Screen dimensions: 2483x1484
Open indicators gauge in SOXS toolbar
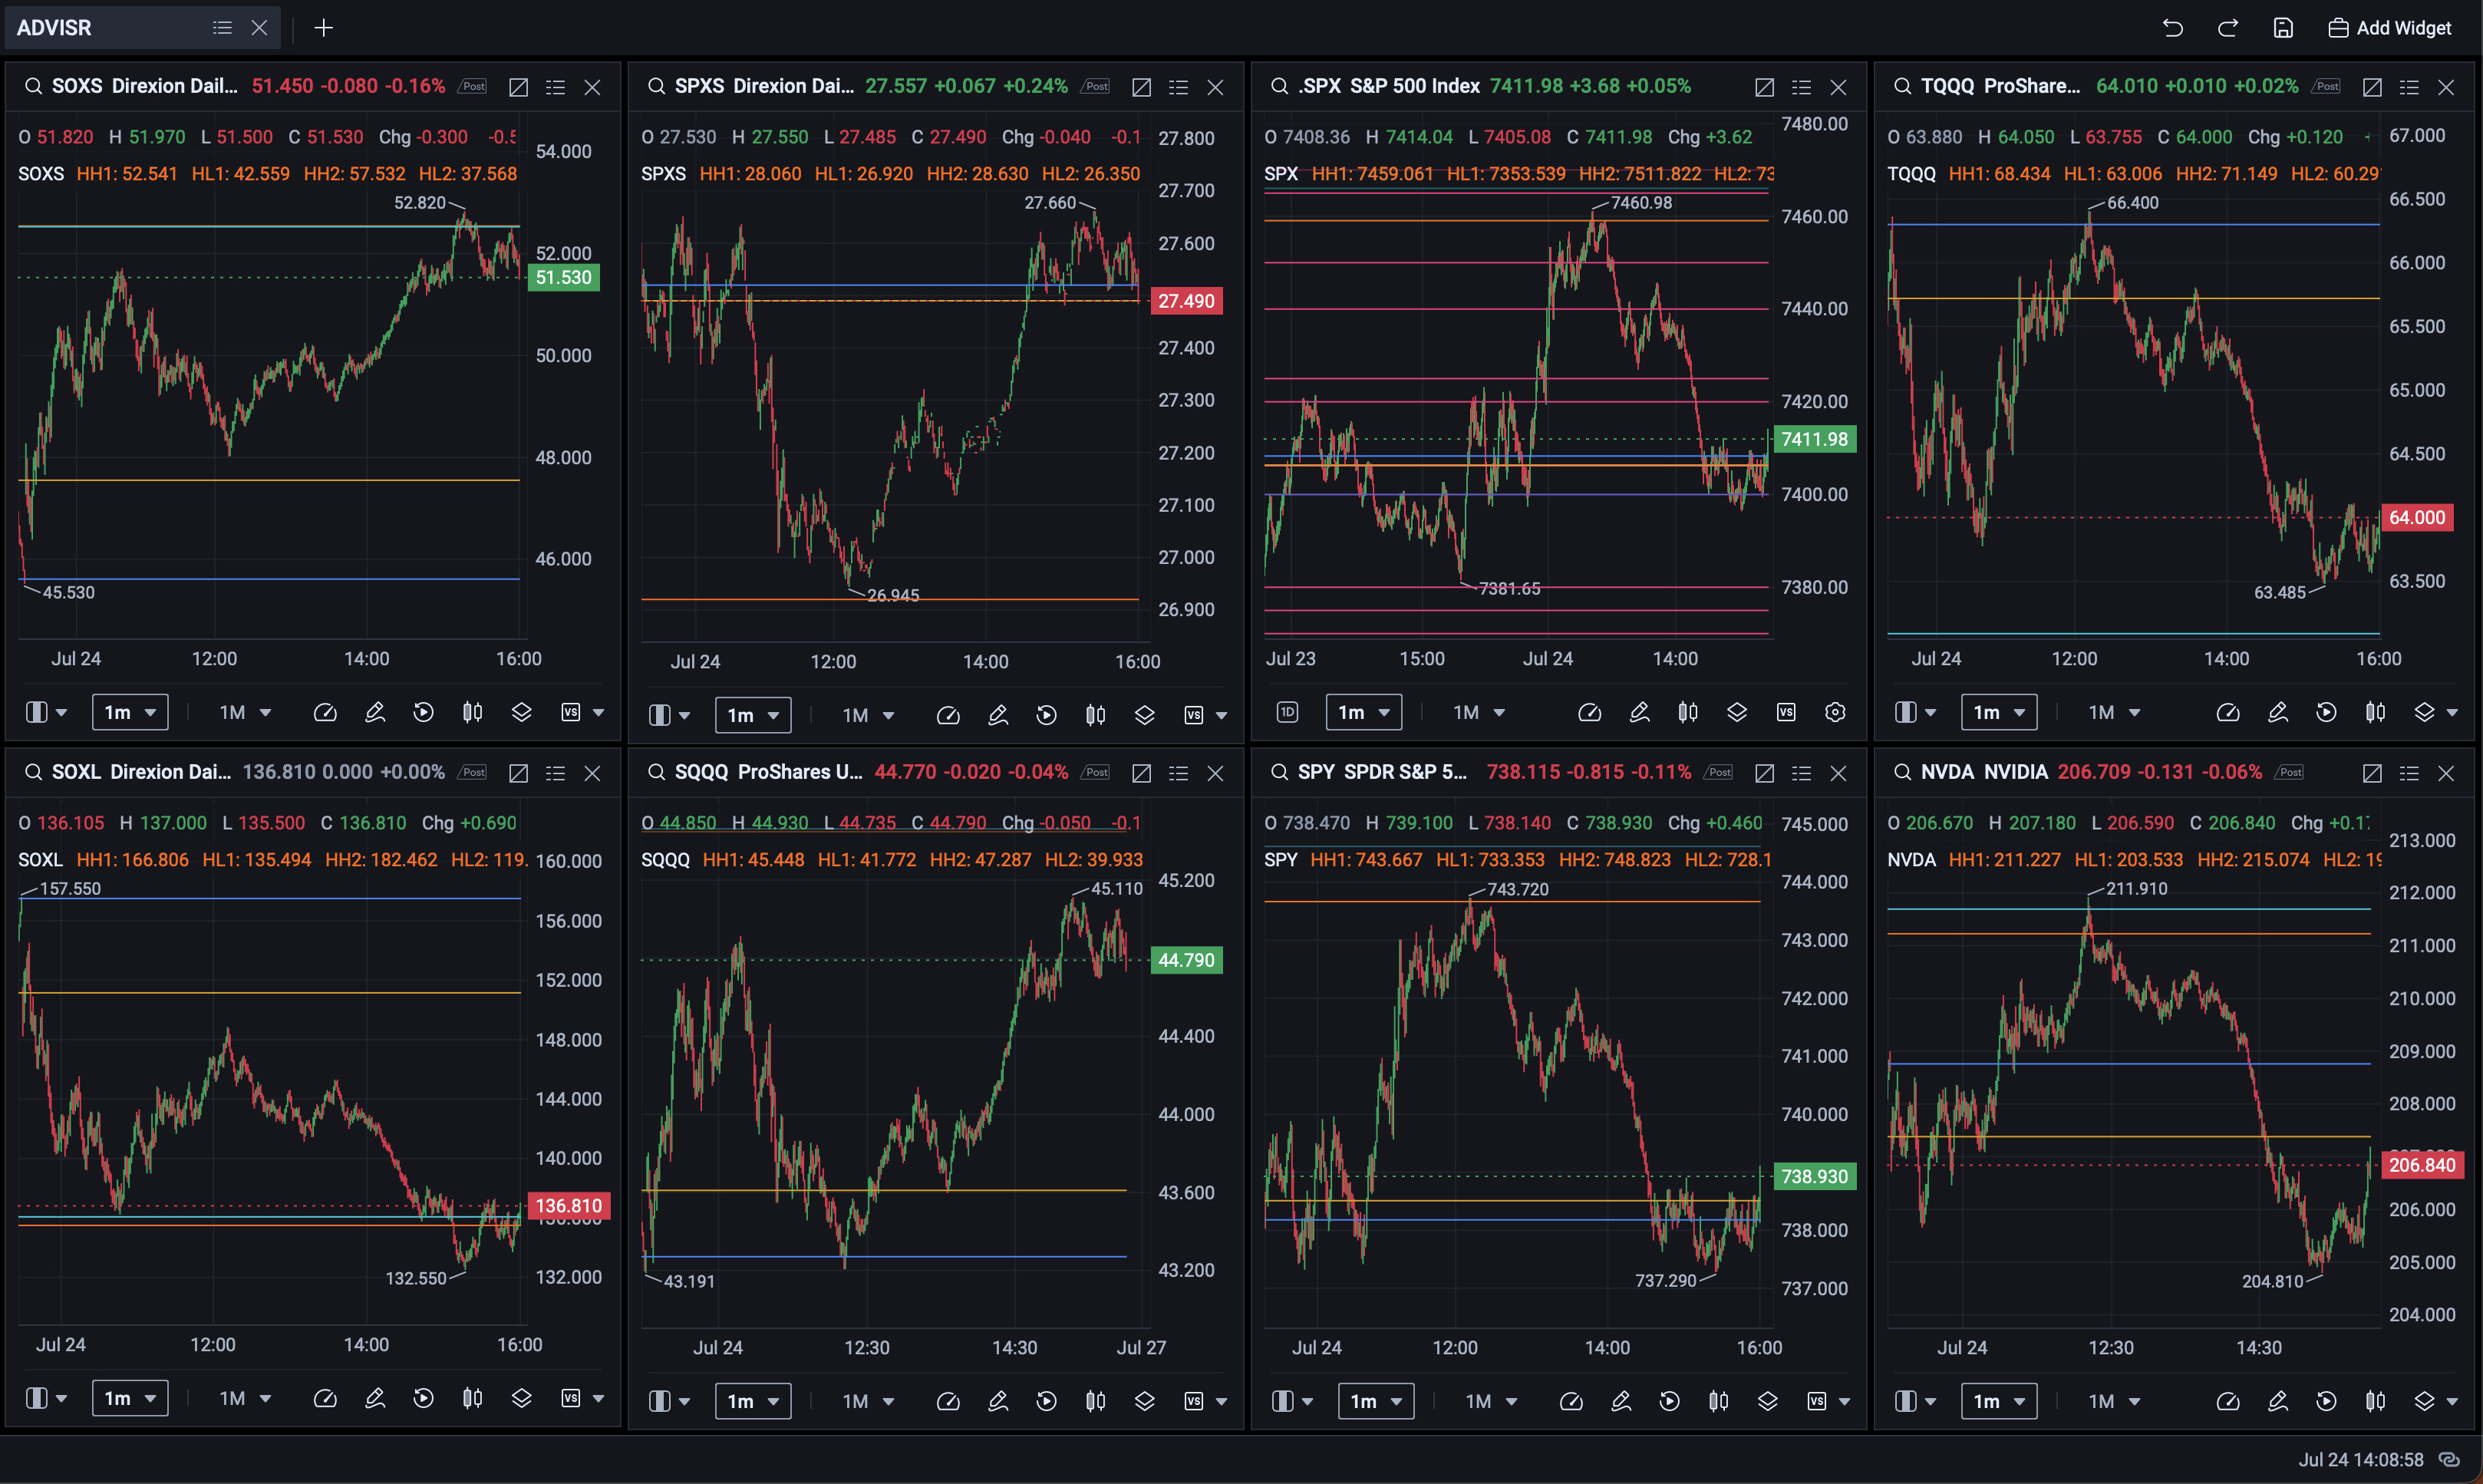(x=325, y=712)
